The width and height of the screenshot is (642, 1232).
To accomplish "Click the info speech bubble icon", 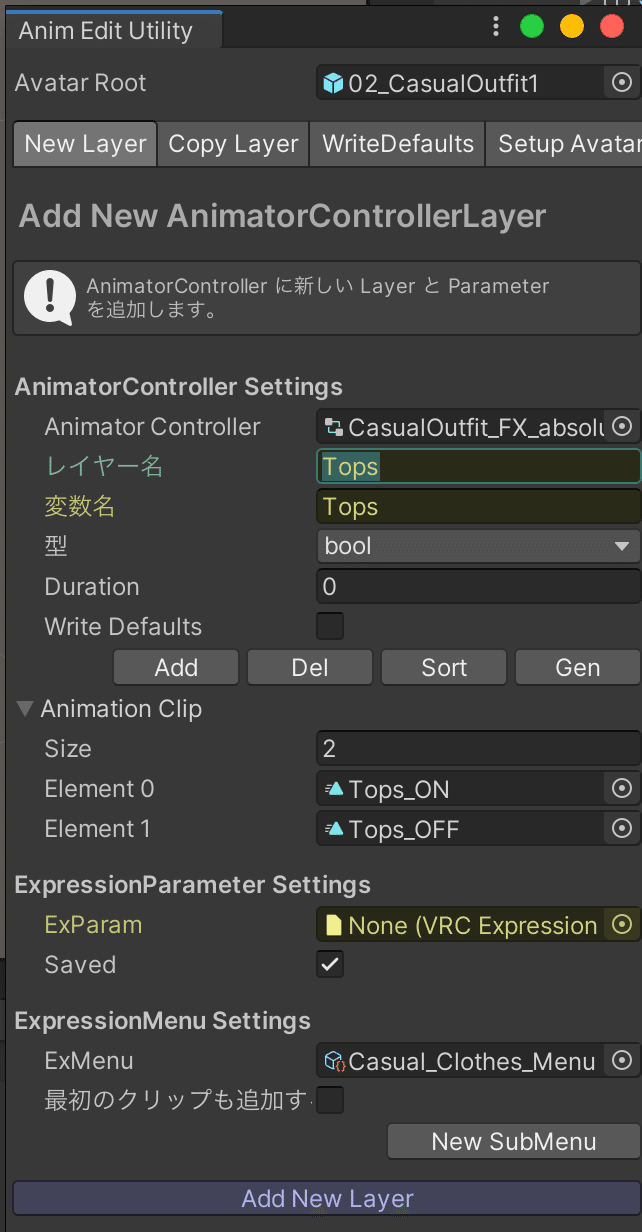I will coord(49,297).
